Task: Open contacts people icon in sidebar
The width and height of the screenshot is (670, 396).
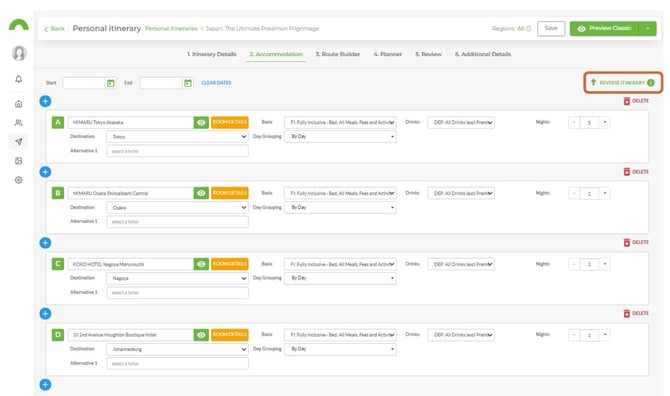Action: tap(18, 123)
